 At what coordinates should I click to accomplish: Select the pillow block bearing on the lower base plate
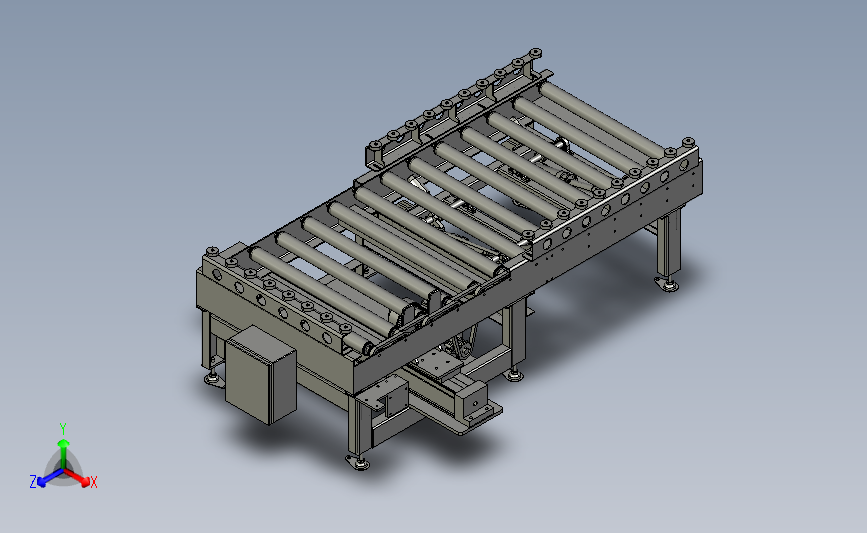pyautogui.click(x=474, y=402)
